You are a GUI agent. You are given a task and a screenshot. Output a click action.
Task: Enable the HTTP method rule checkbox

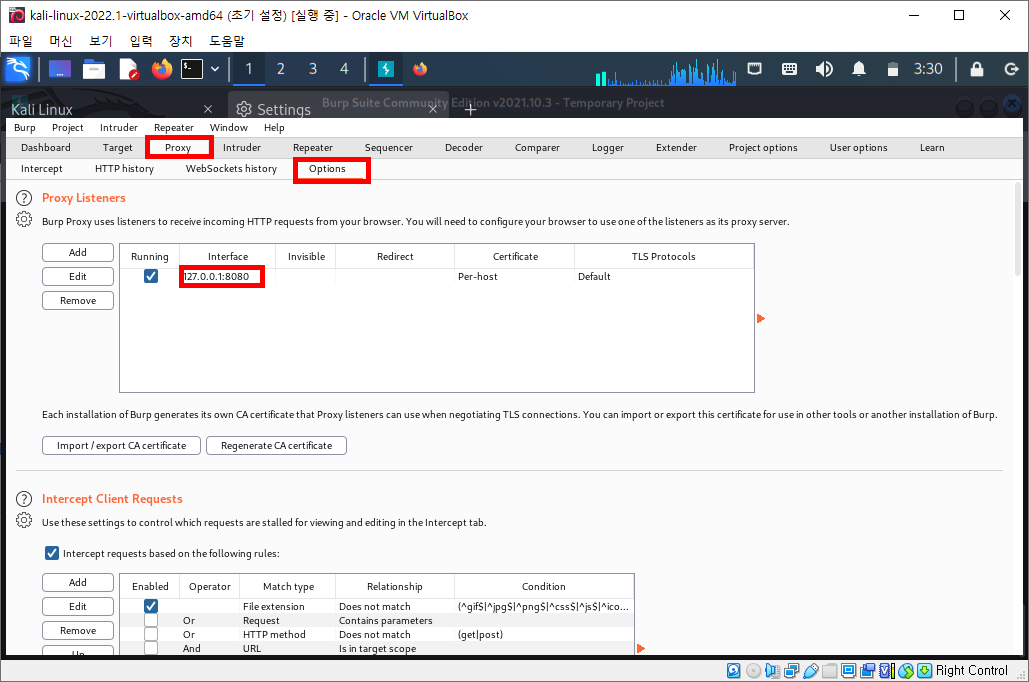tap(151, 634)
